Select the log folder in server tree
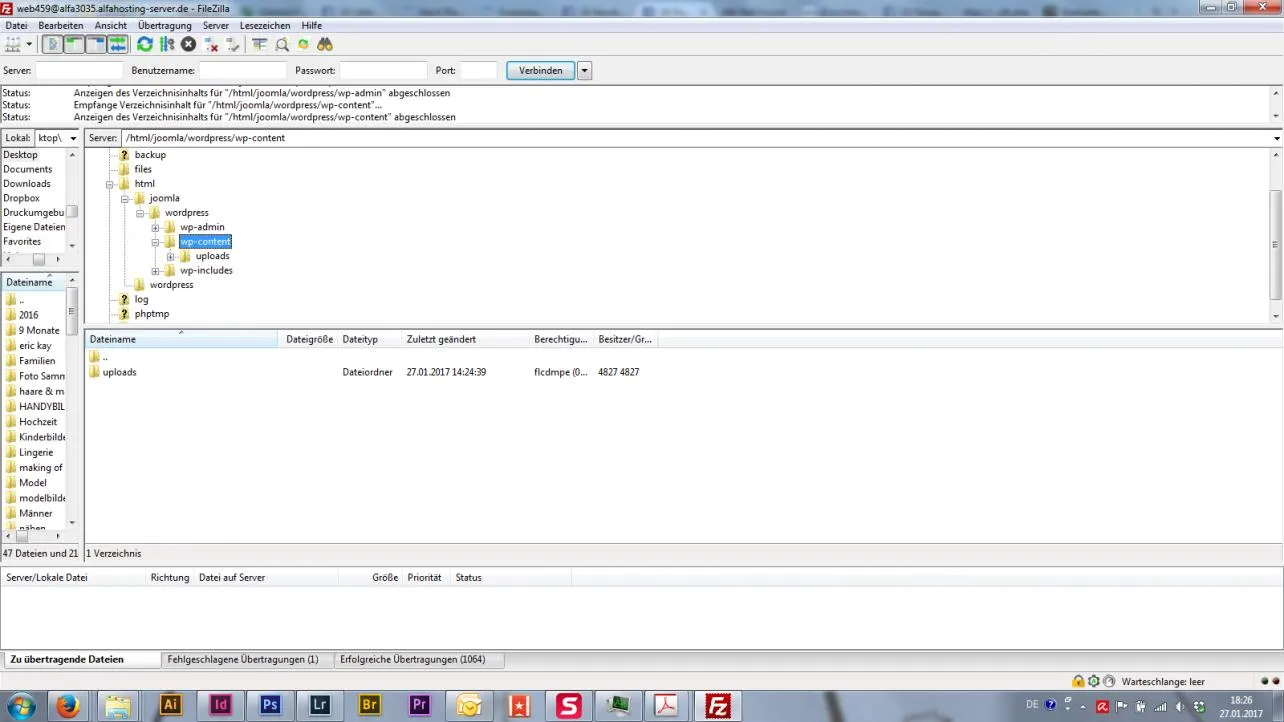Viewport: 1284px width, 722px height. click(141, 299)
